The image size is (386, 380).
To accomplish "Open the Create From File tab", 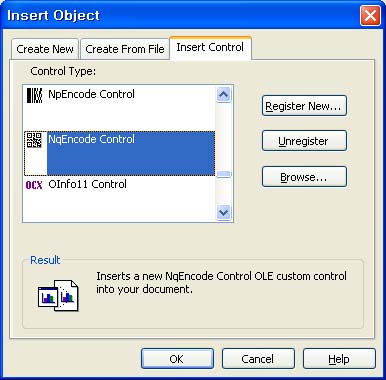I will [125, 49].
